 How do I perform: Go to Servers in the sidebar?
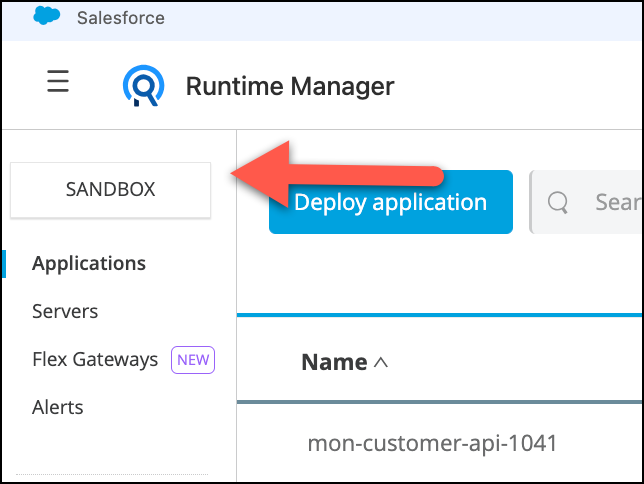[65, 312]
